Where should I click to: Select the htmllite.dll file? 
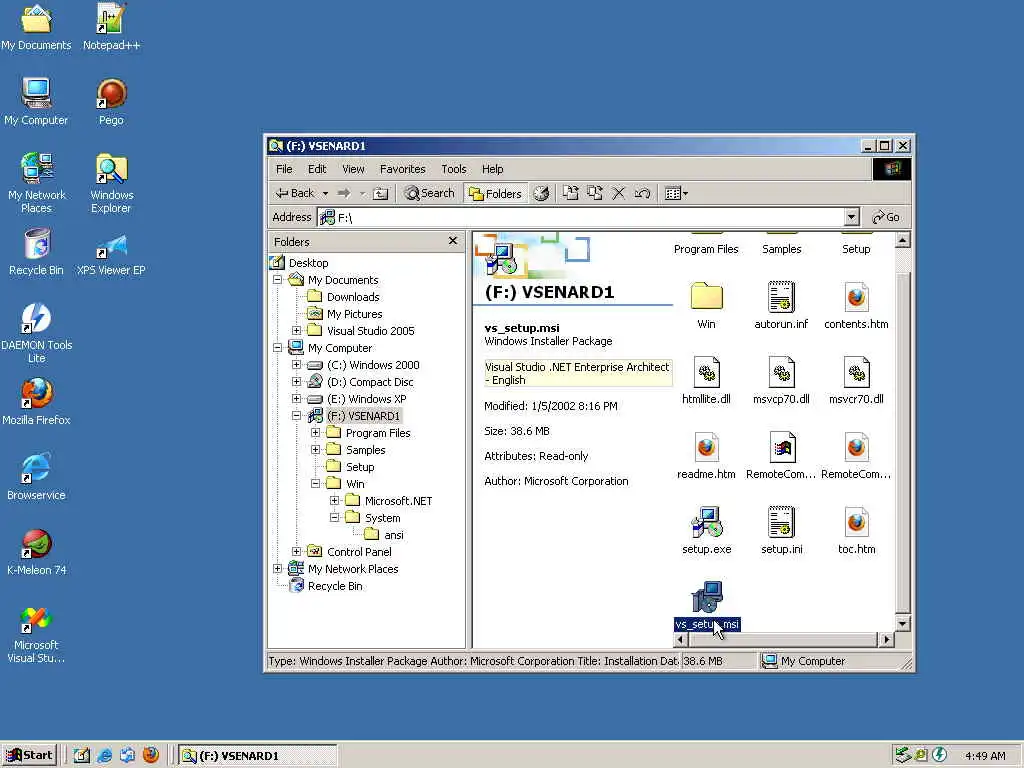coord(707,380)
